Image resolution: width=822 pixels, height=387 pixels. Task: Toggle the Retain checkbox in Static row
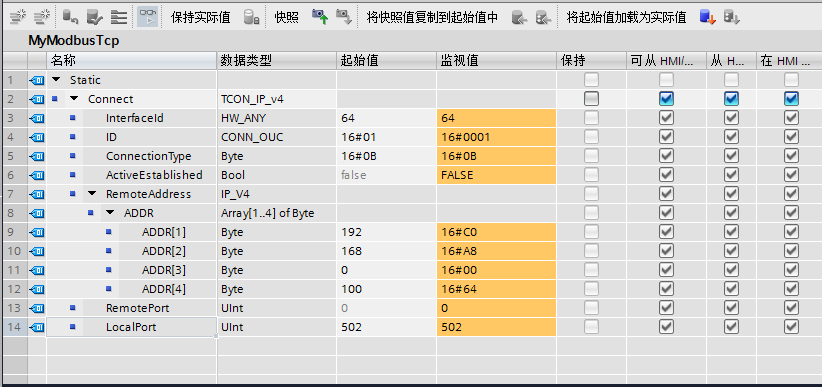591,80
